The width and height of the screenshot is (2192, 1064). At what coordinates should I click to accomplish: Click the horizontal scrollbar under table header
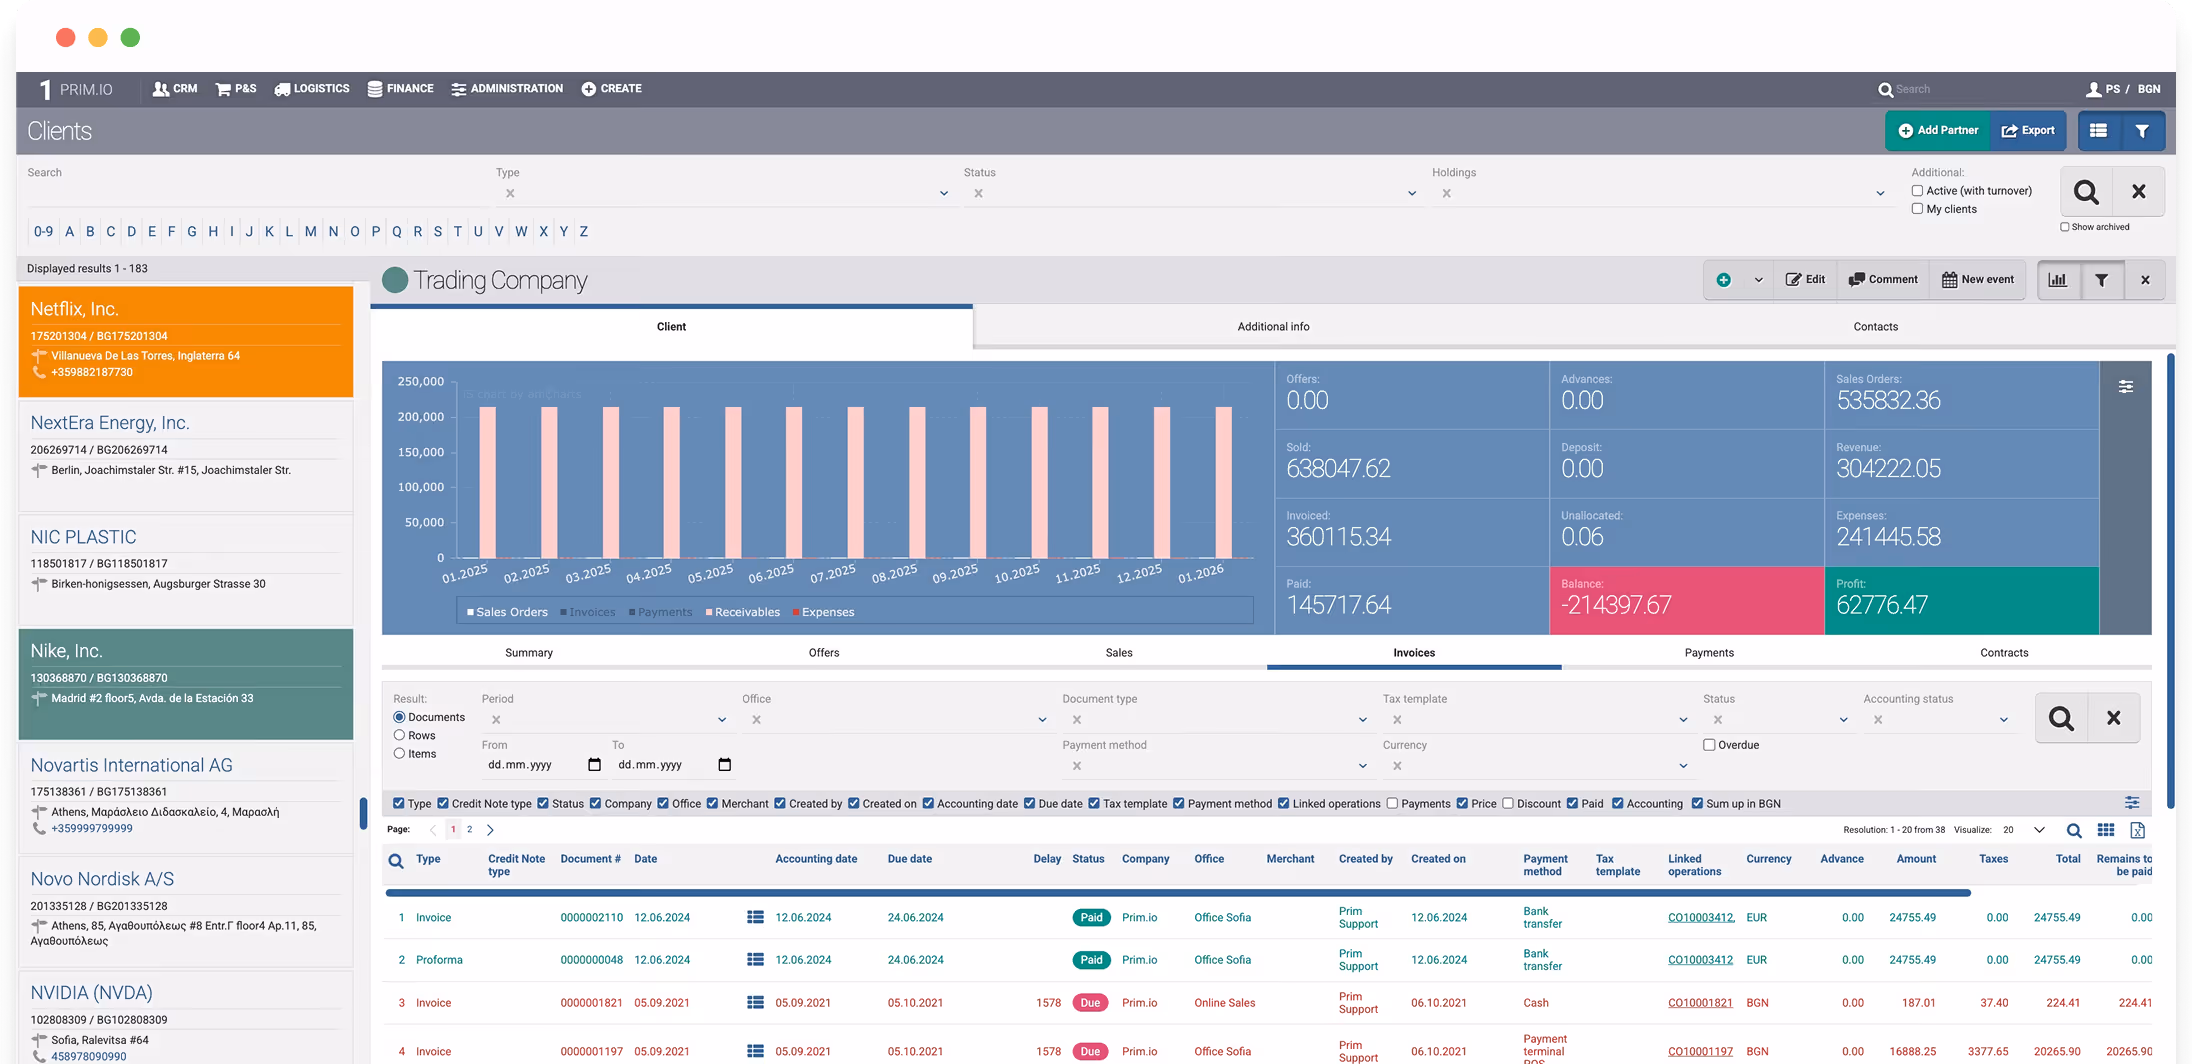point(1178,892)
